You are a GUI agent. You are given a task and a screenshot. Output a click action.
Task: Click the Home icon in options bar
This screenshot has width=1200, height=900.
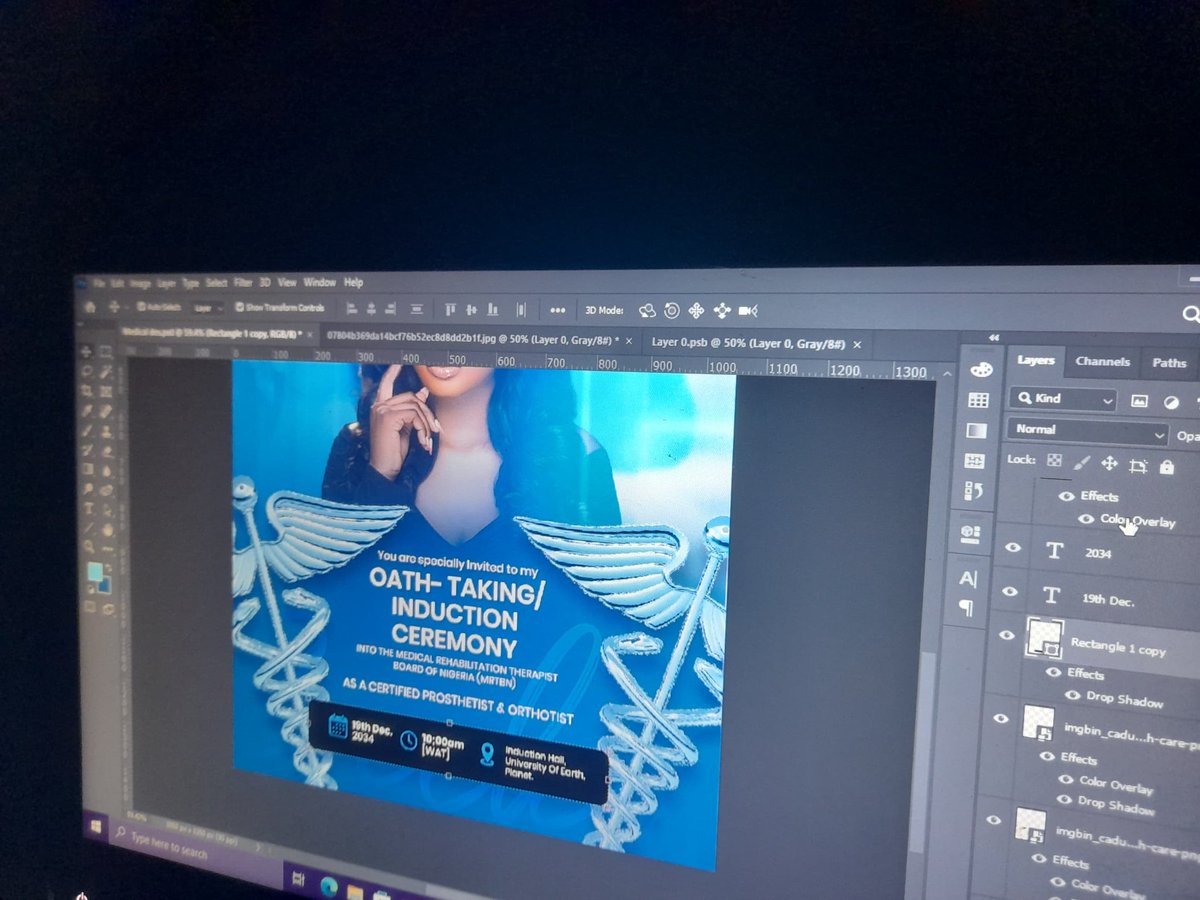click(x=90, y=307)
